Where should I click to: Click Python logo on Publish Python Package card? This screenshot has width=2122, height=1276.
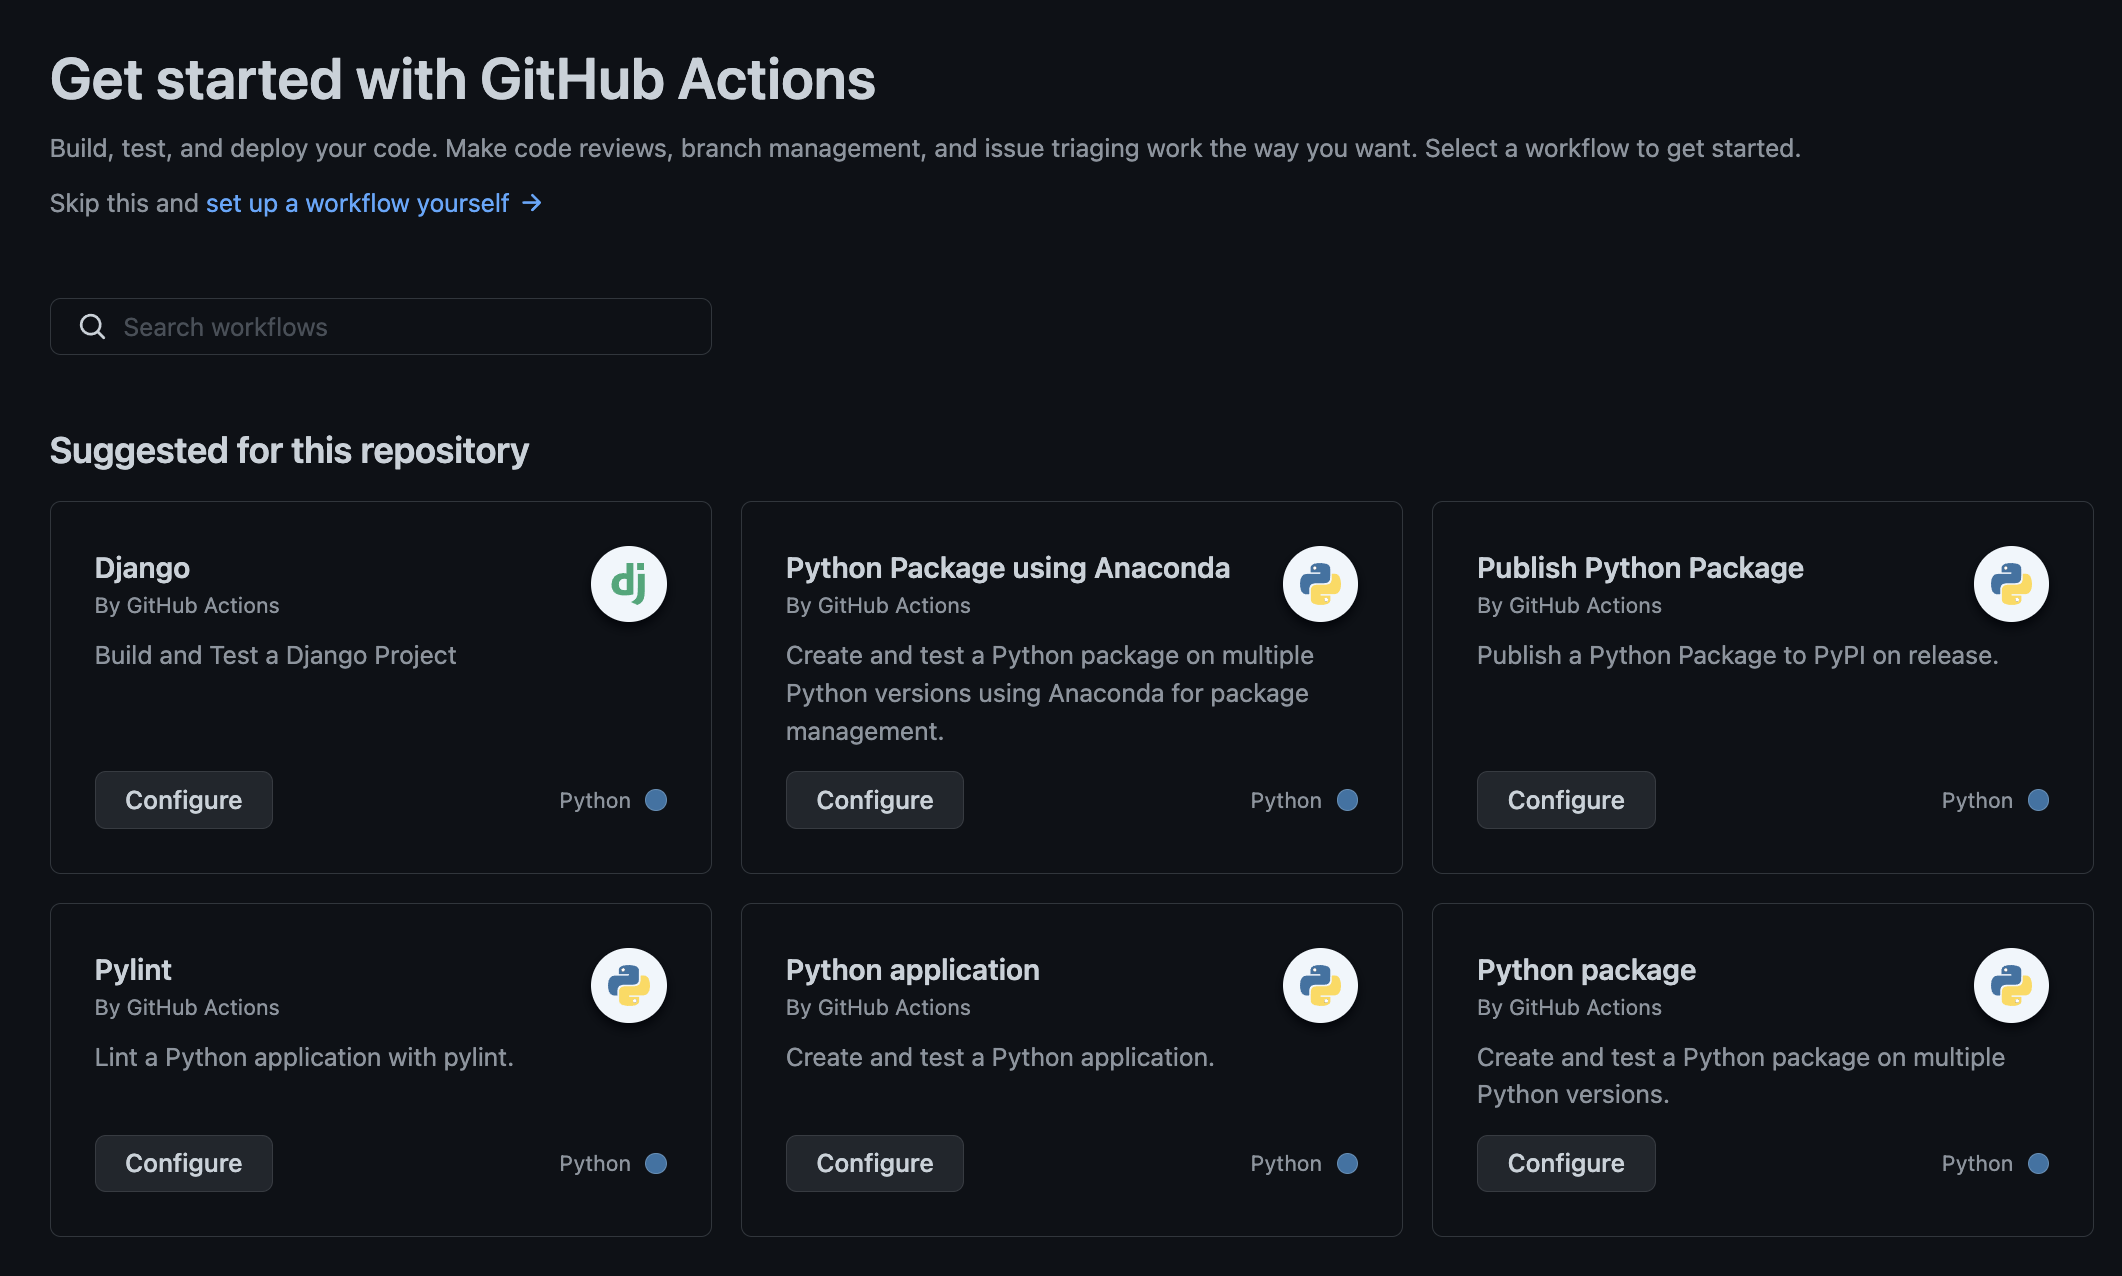[x=2011, y=584]
